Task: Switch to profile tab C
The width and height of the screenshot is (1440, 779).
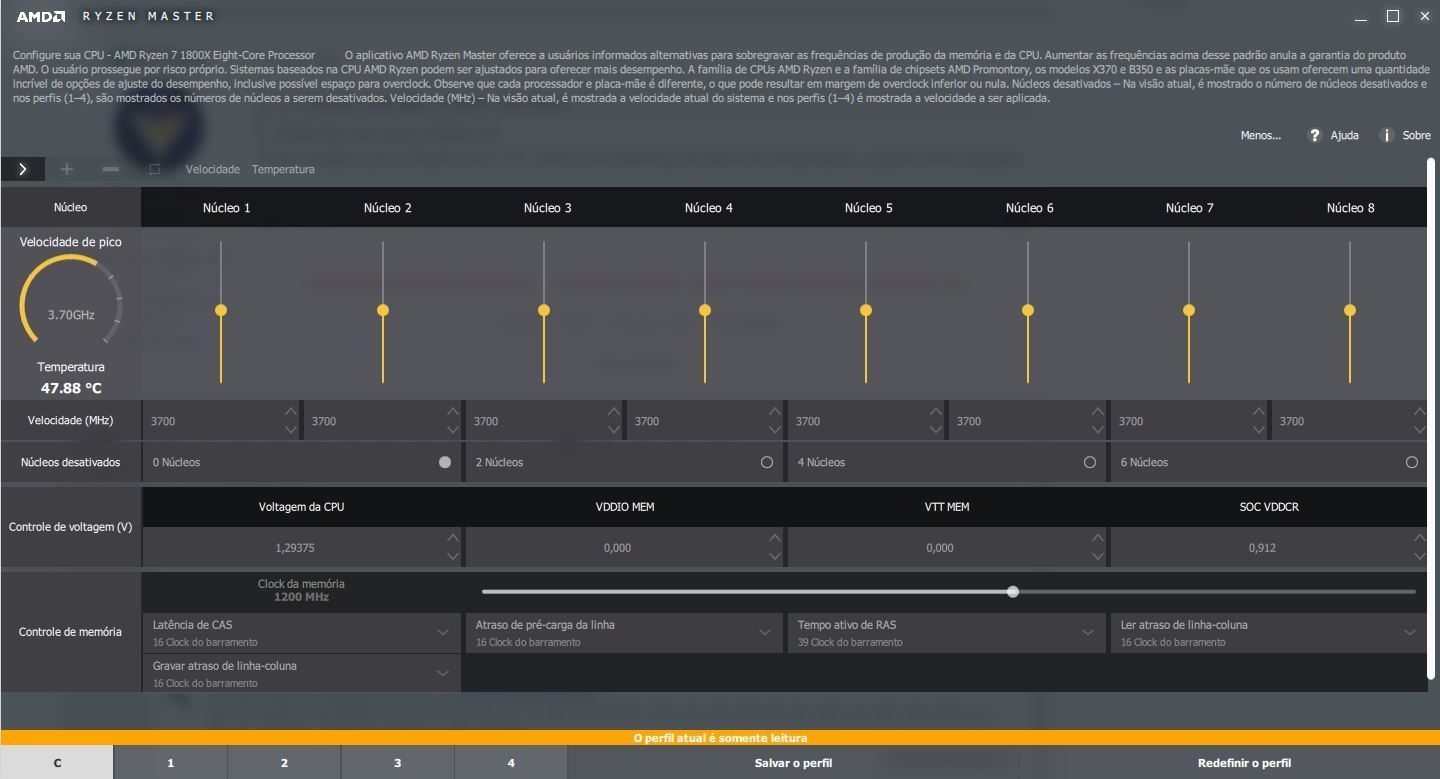Action: click(x=57, y=763)
